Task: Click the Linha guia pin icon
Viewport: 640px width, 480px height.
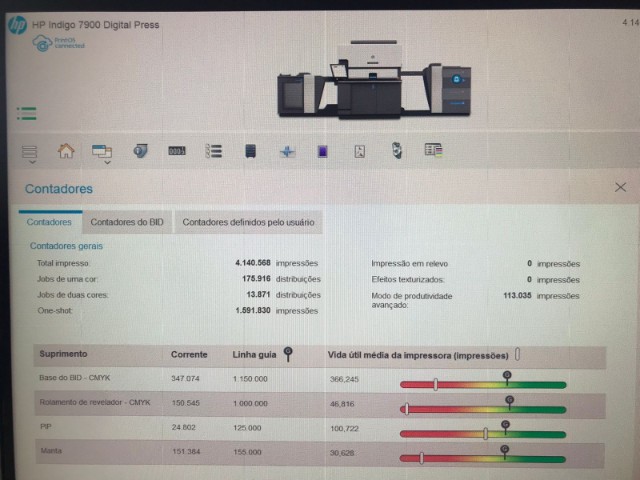Action: click(288, 354)
